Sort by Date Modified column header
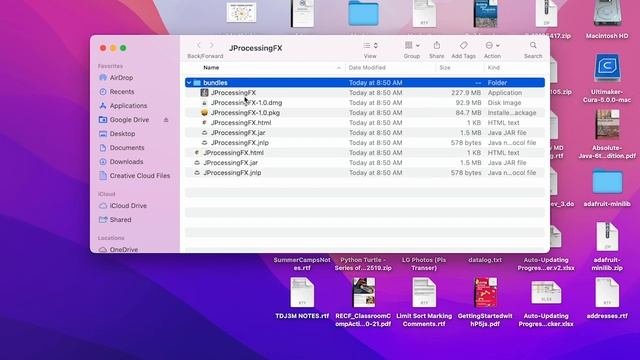Viewport: 640px width, 360px height. [x=367, y=68]
